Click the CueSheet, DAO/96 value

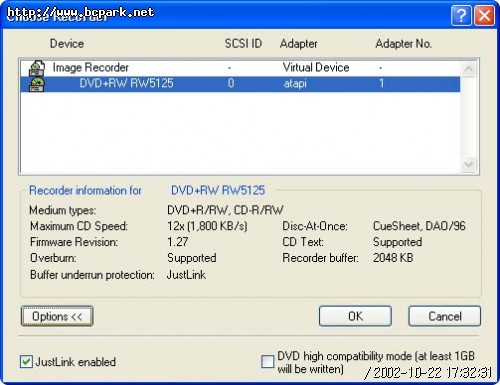(419, 226)
